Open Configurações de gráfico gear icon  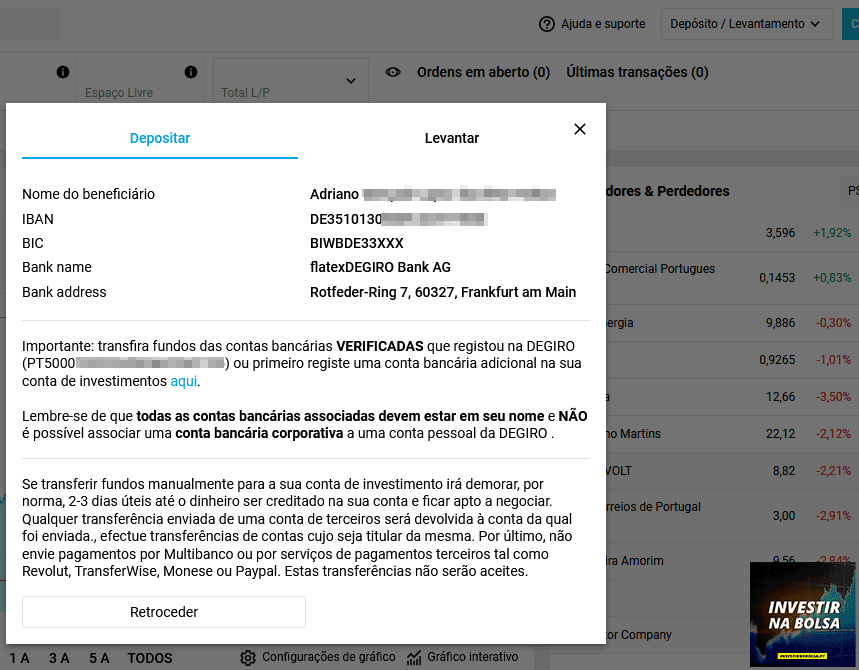pos(248,657)
